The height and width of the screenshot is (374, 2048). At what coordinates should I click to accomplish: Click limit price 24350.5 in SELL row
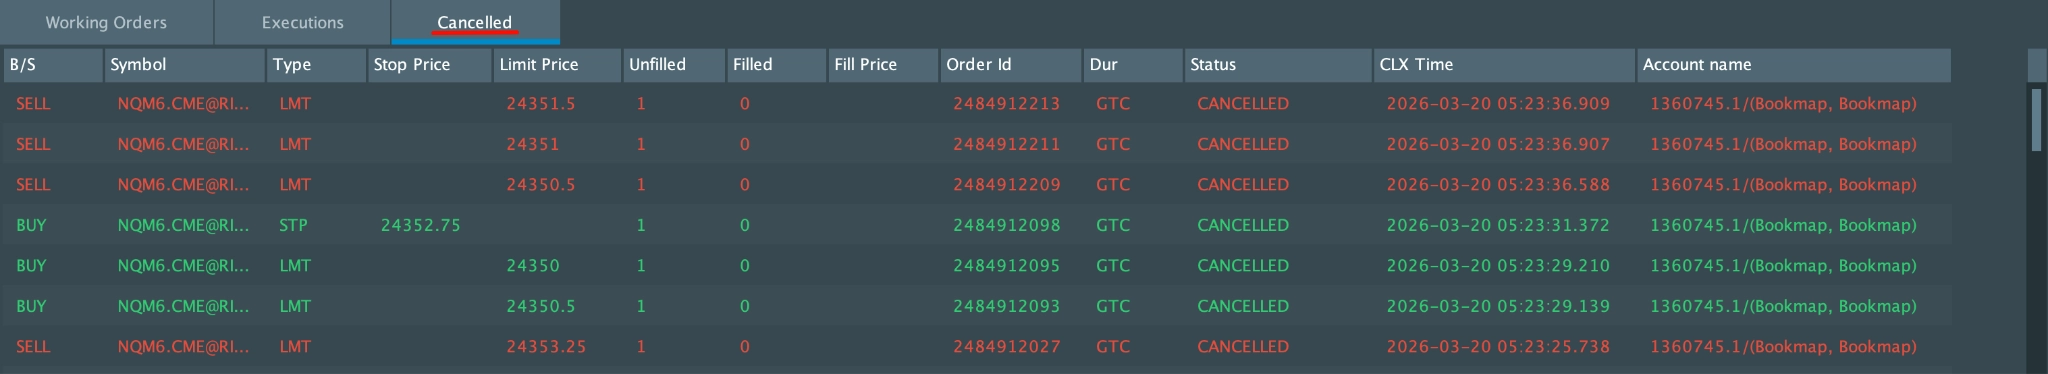[540, 185]
